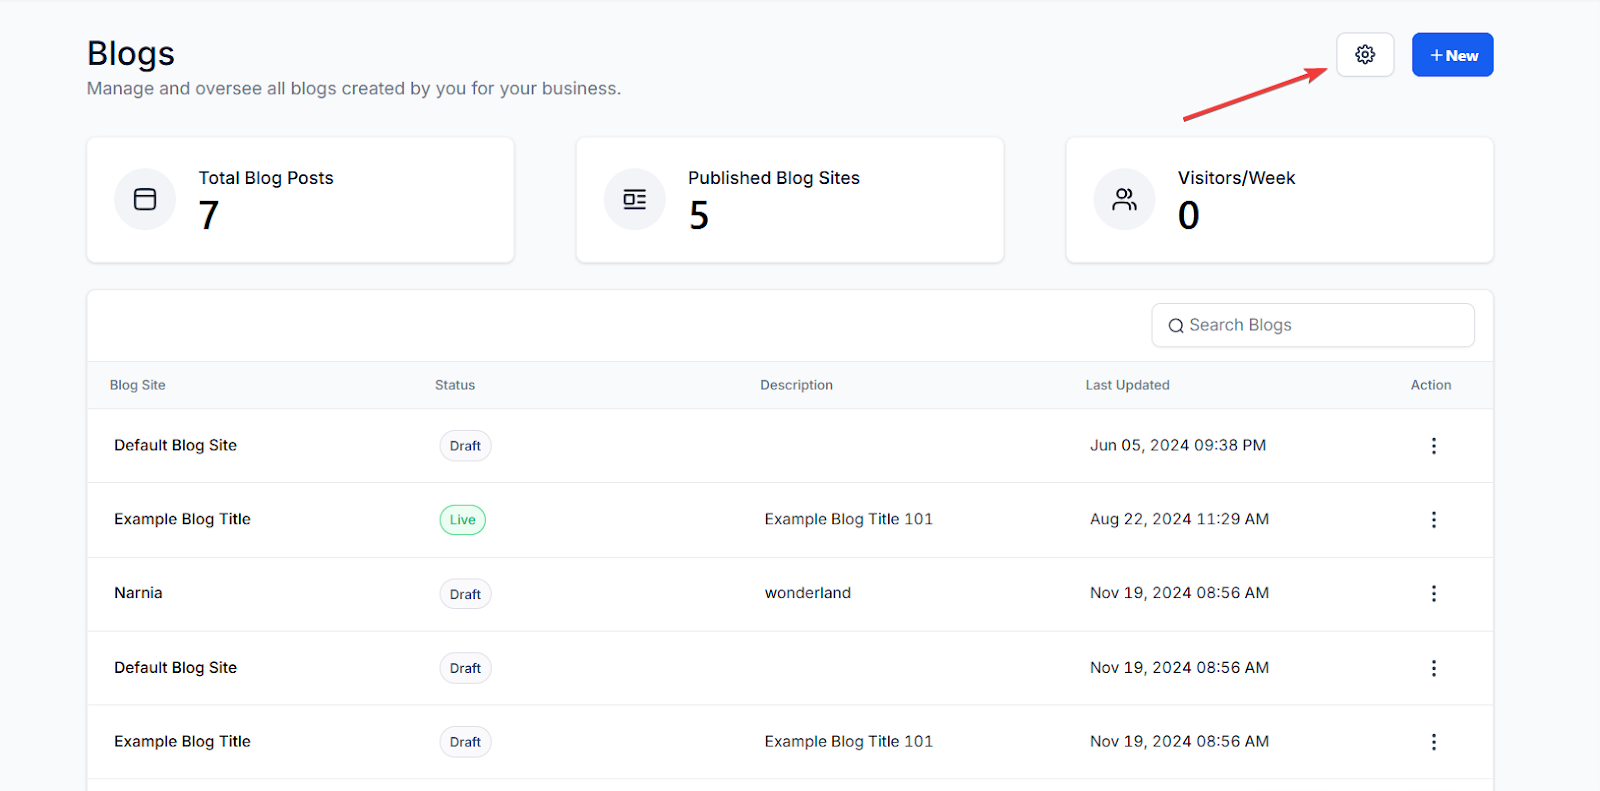Open action menu for the Live Example Blog Title
Image resolution: width=1600 pixels, height=791 pixels.
point(1433,520)
